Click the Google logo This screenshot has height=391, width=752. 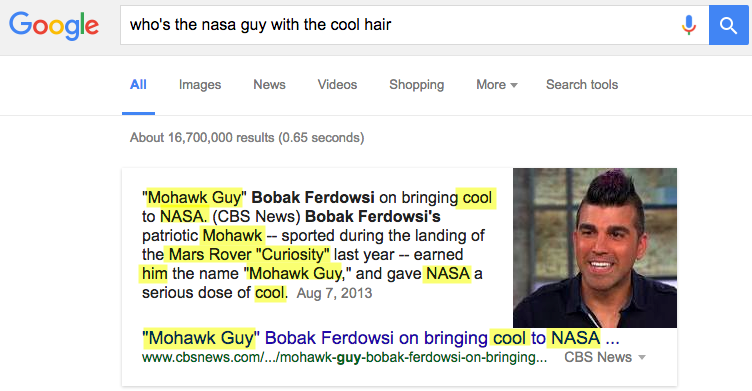54,26
